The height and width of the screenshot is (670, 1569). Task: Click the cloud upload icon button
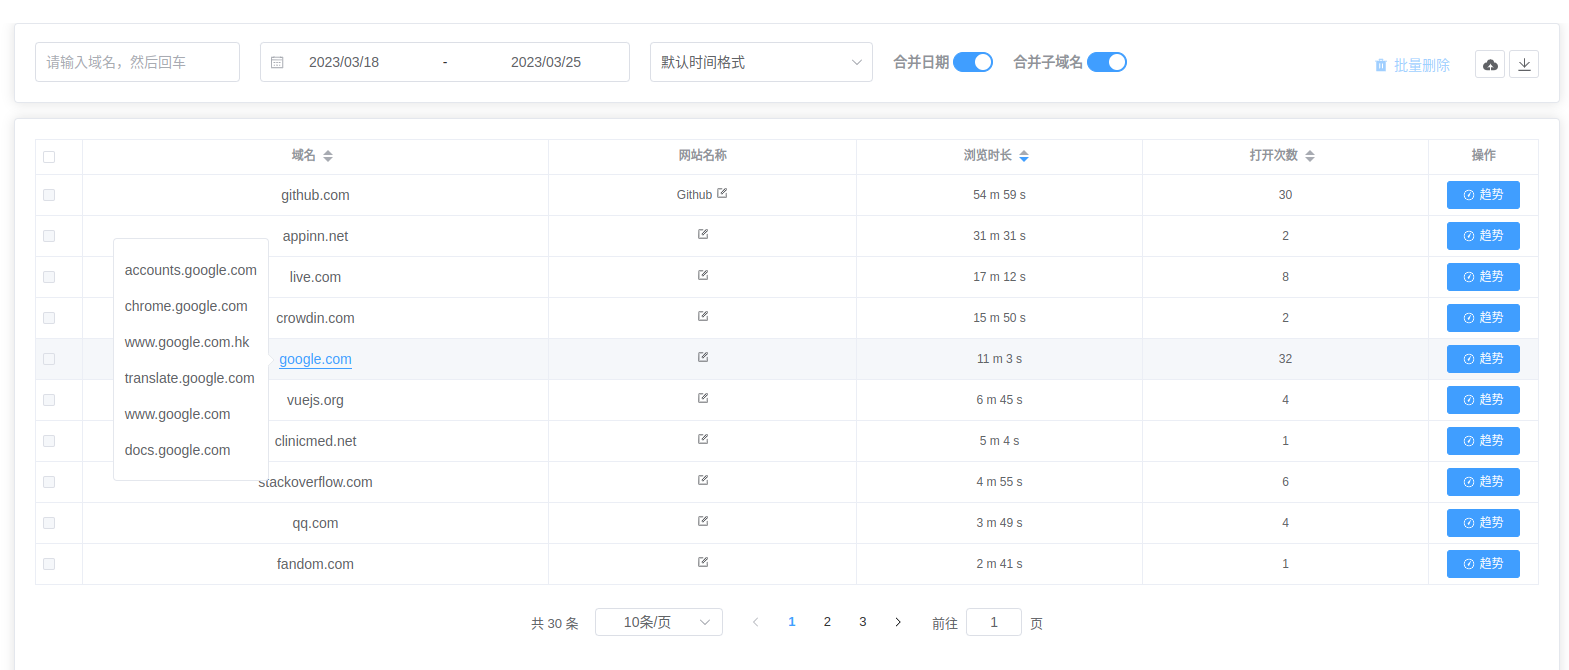click(1490, 65)
